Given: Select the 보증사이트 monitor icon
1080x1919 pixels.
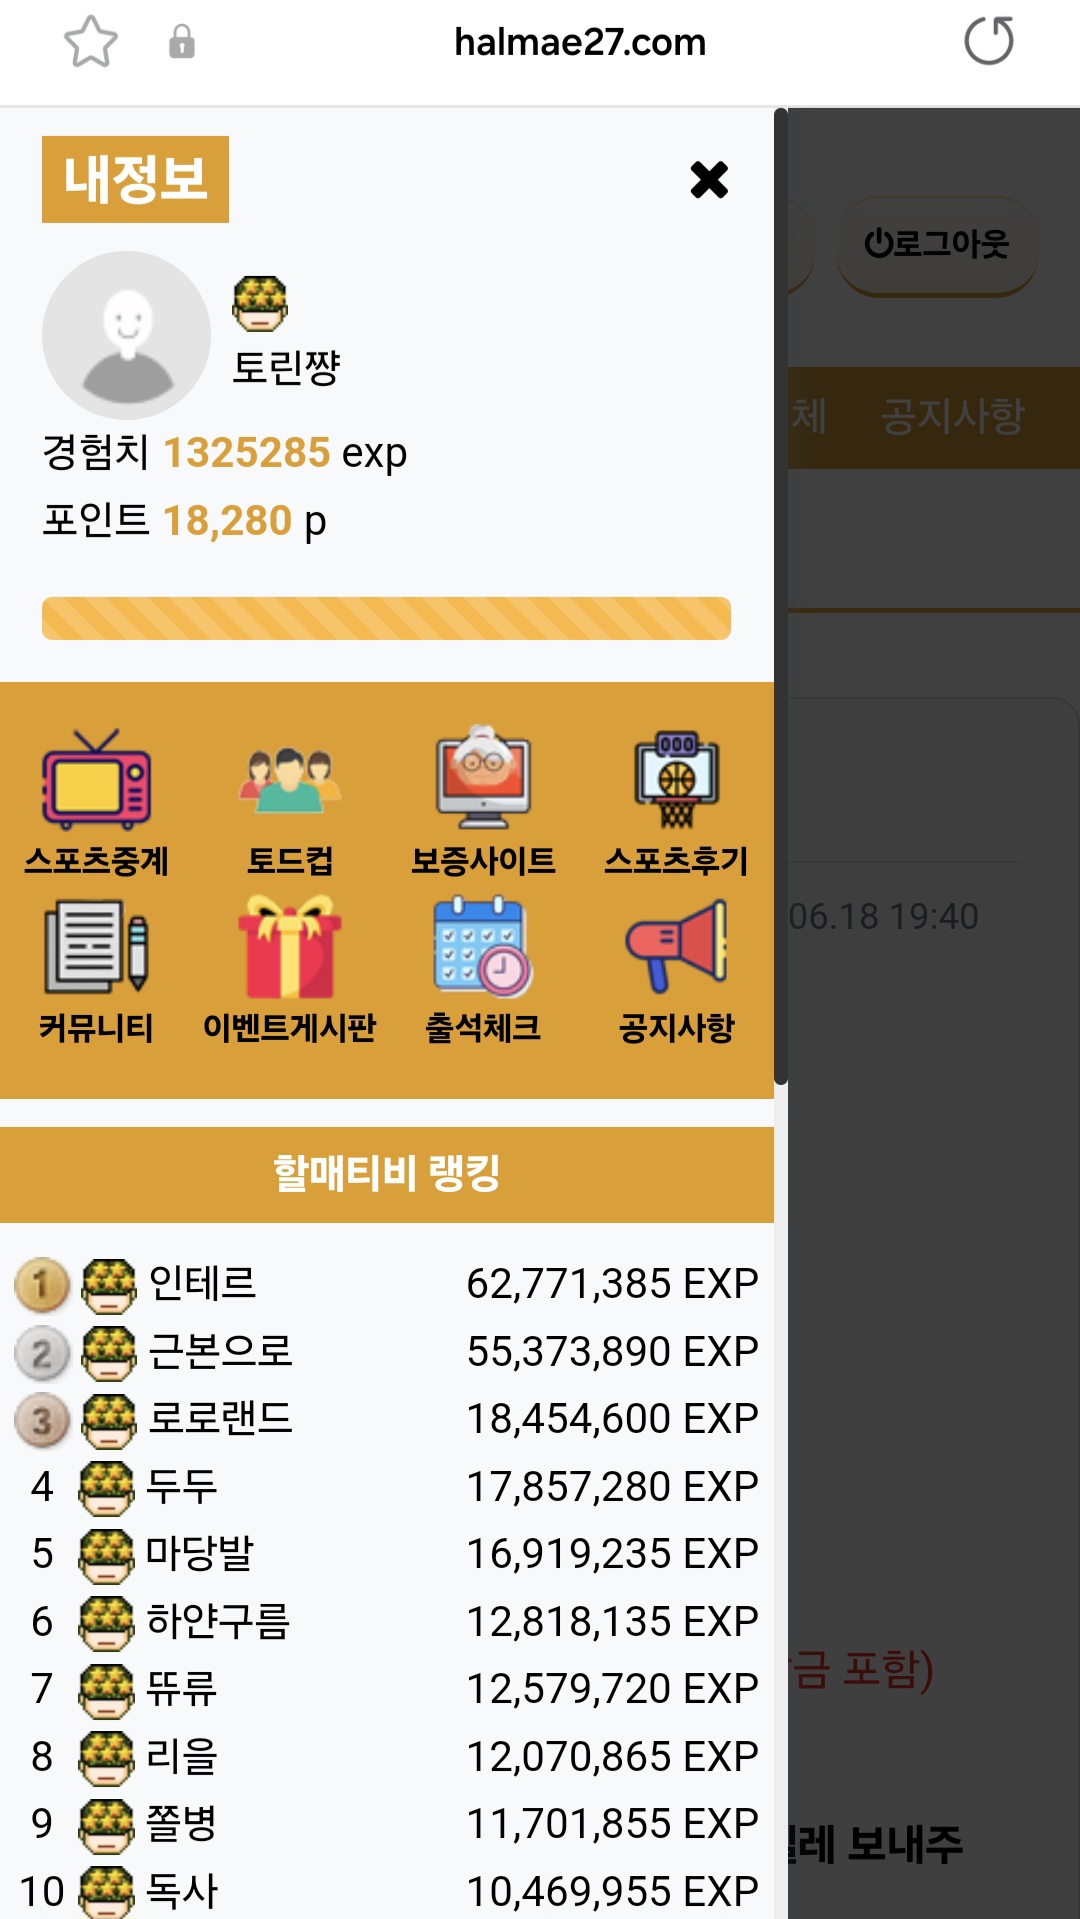Looking at the screenshot, I should pyautogui.click(x=483, y=777).
